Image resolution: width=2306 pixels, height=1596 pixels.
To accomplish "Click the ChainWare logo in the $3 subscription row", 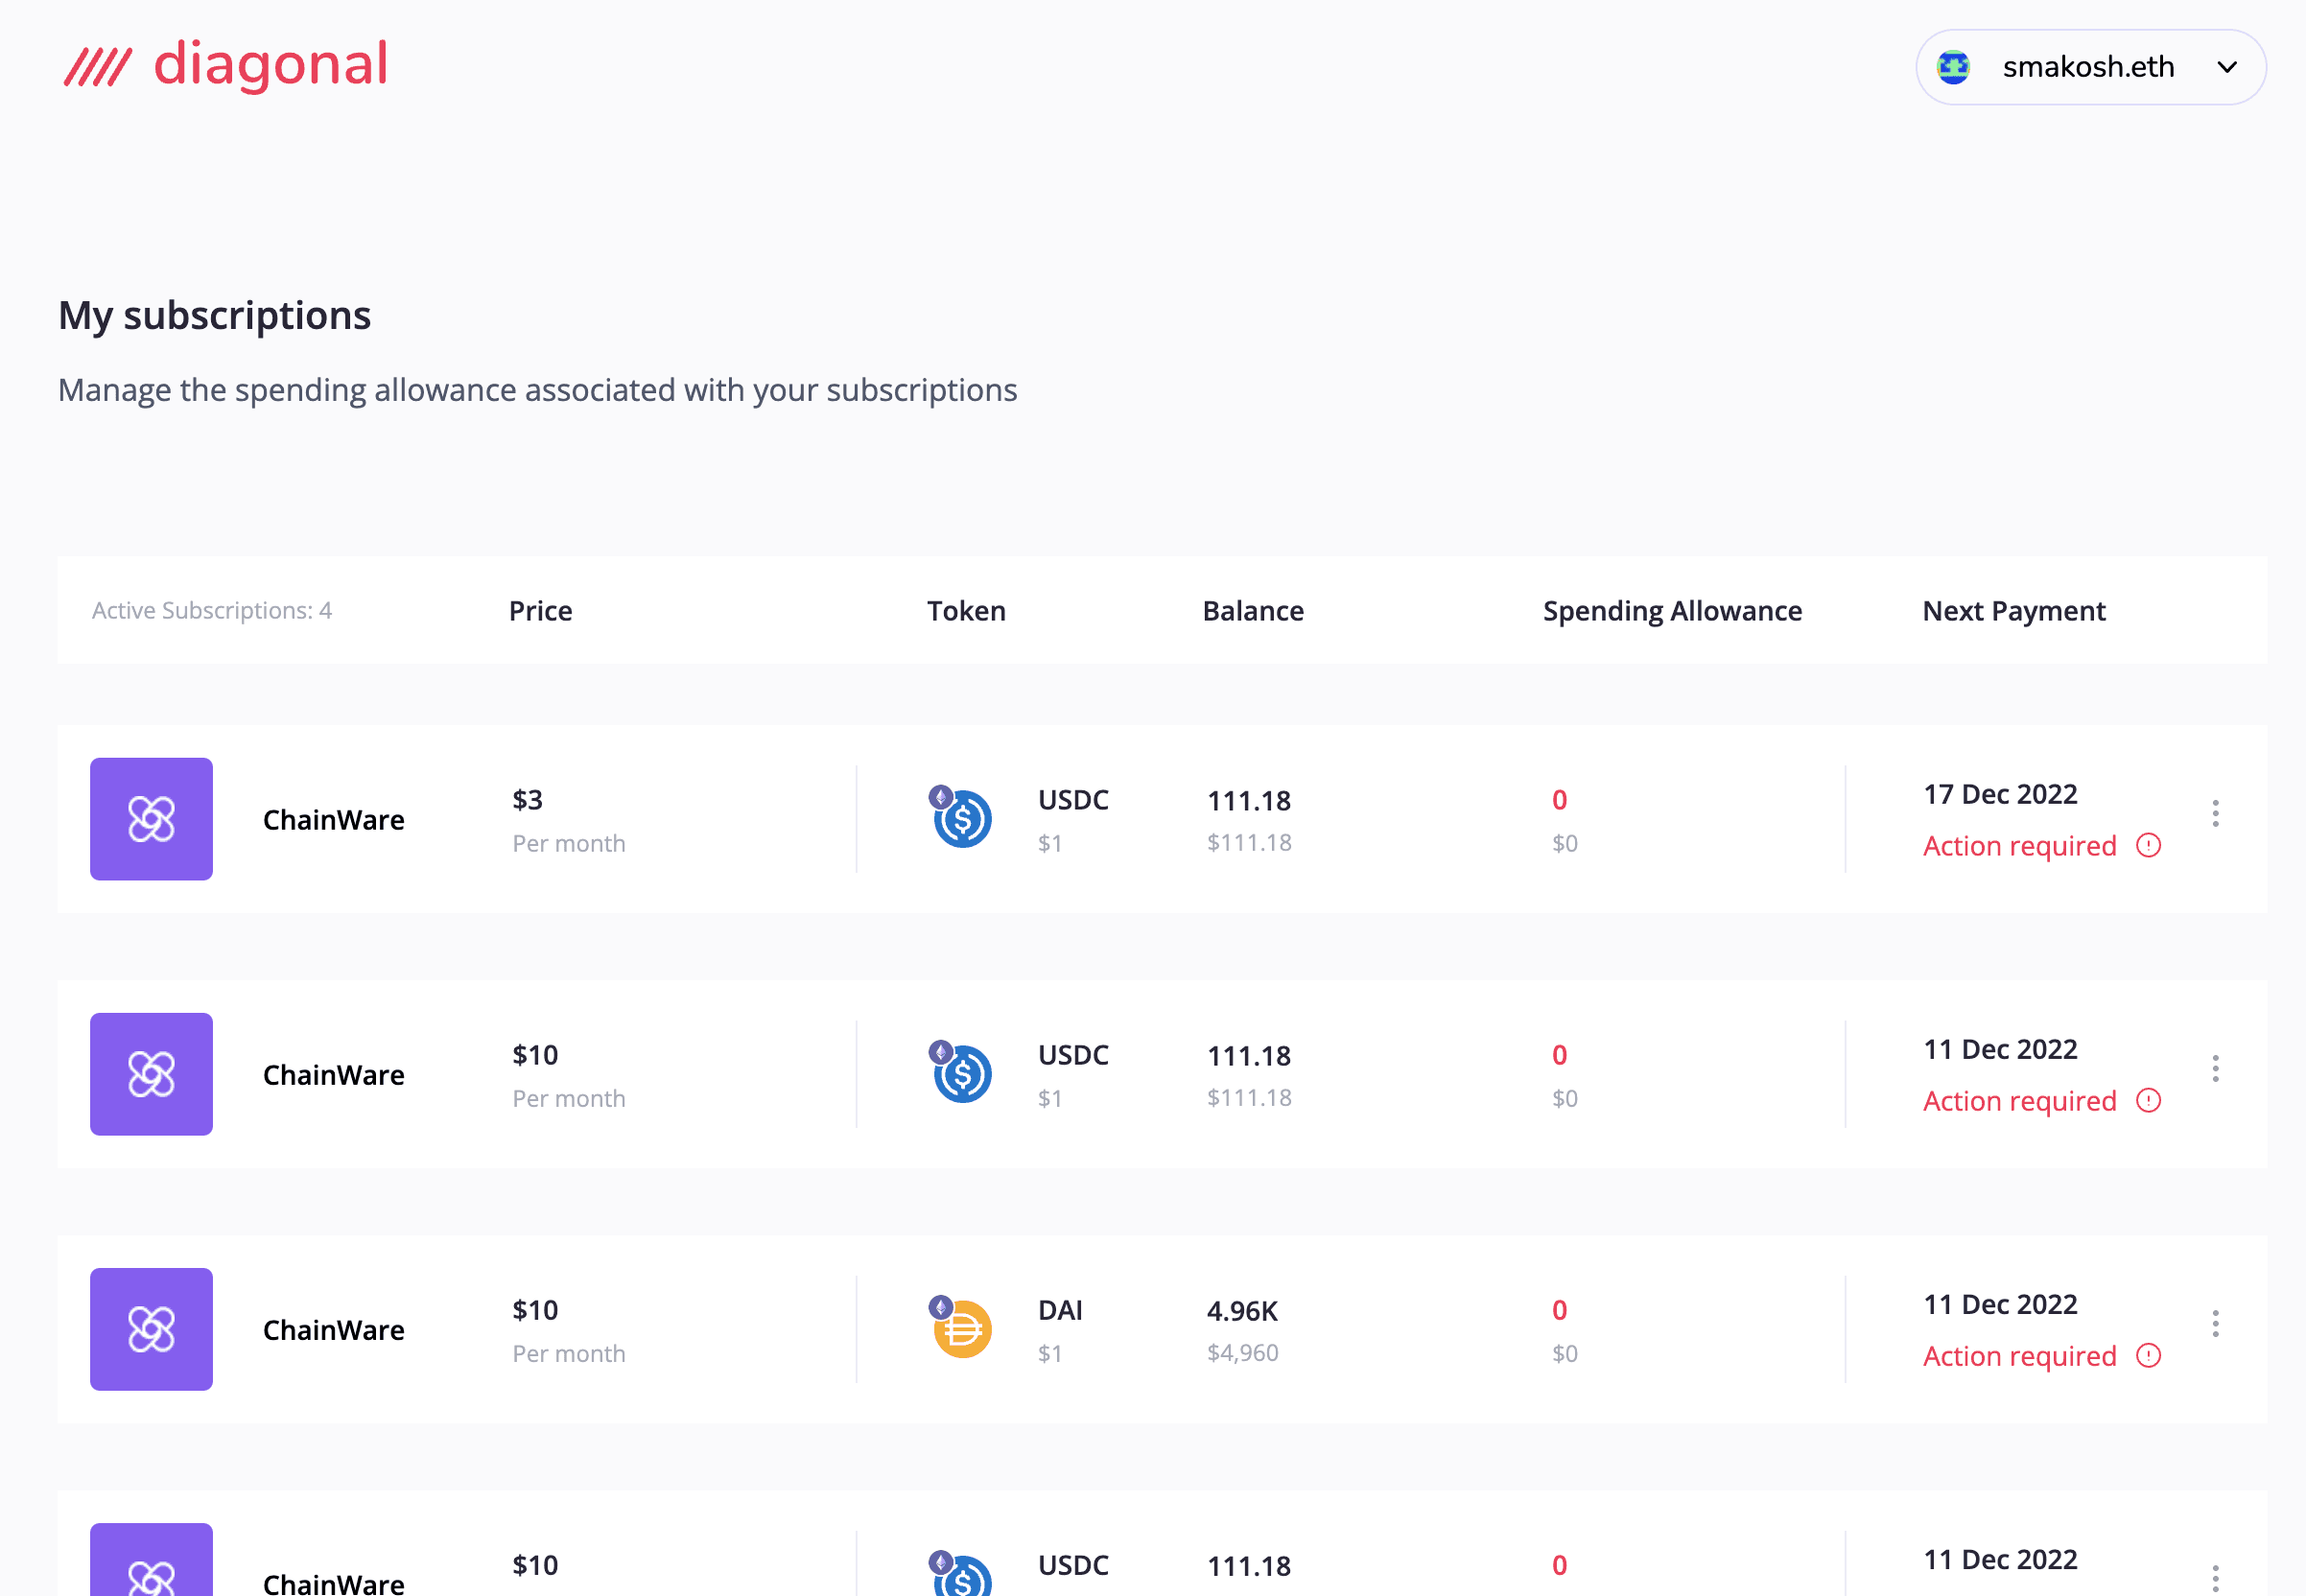I will pyautogui.click(x=151, y=819).
